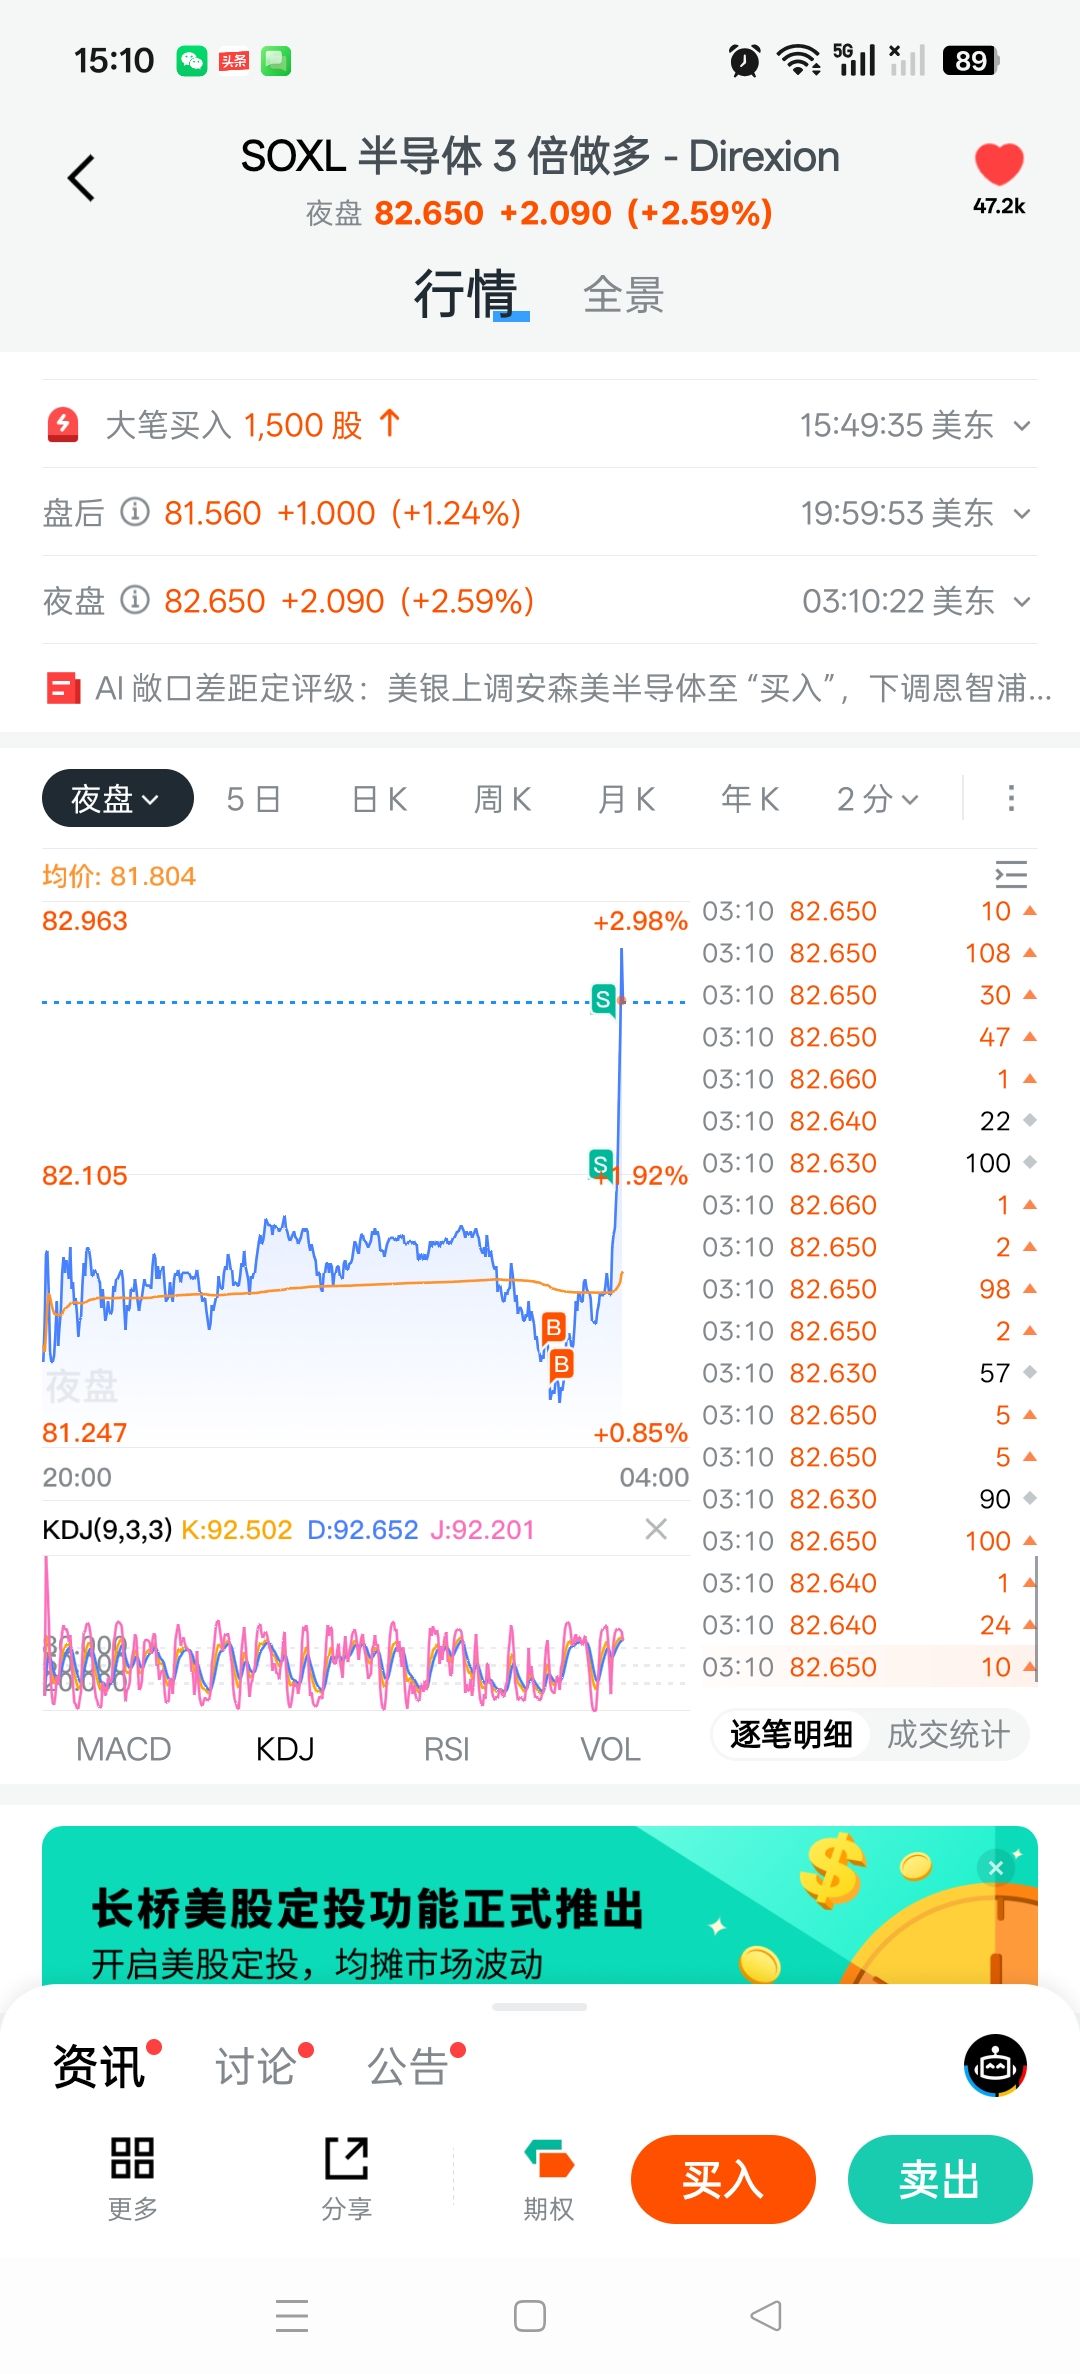Tap the info icon beside 夜盘 quote
Screen dimensions: 1080x2374
tap(135, 600)
